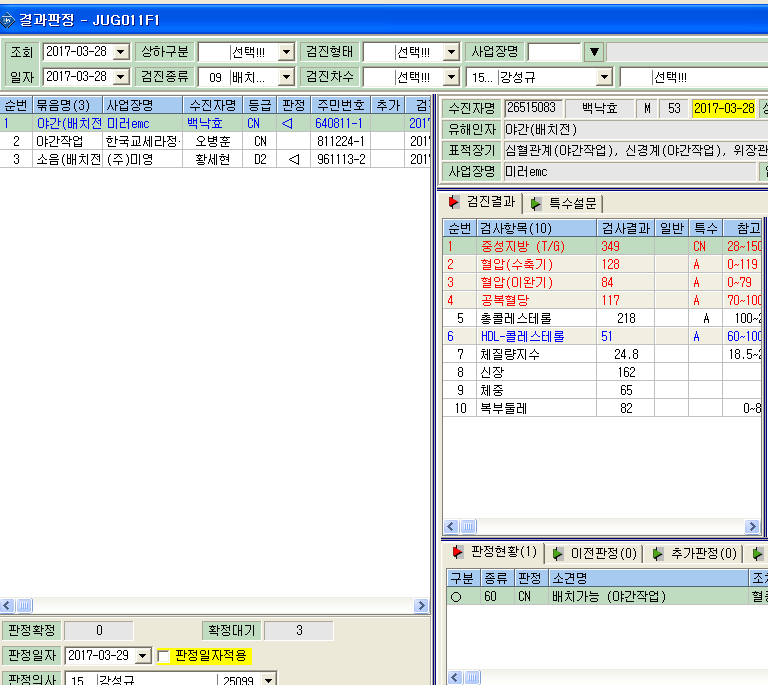Click the red flag icon on 검진결과 tab
The width and height of the screenshot is (768, 685).
pos(454,202)
